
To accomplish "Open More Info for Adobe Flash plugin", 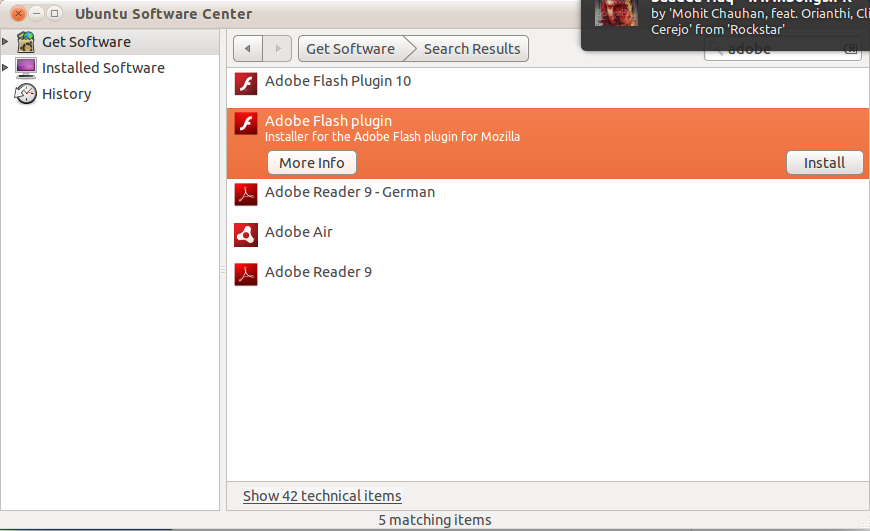I will coord(312,163).
